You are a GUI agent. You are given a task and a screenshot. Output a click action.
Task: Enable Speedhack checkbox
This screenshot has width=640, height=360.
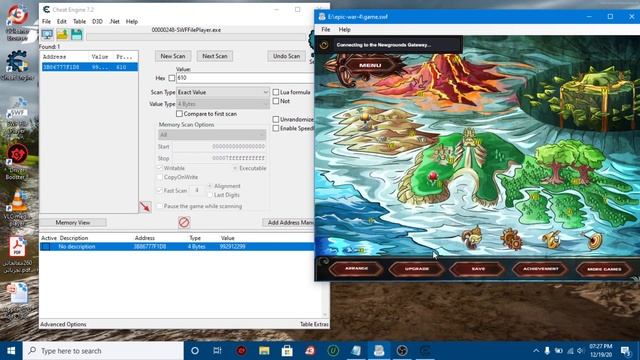point(276,128)
